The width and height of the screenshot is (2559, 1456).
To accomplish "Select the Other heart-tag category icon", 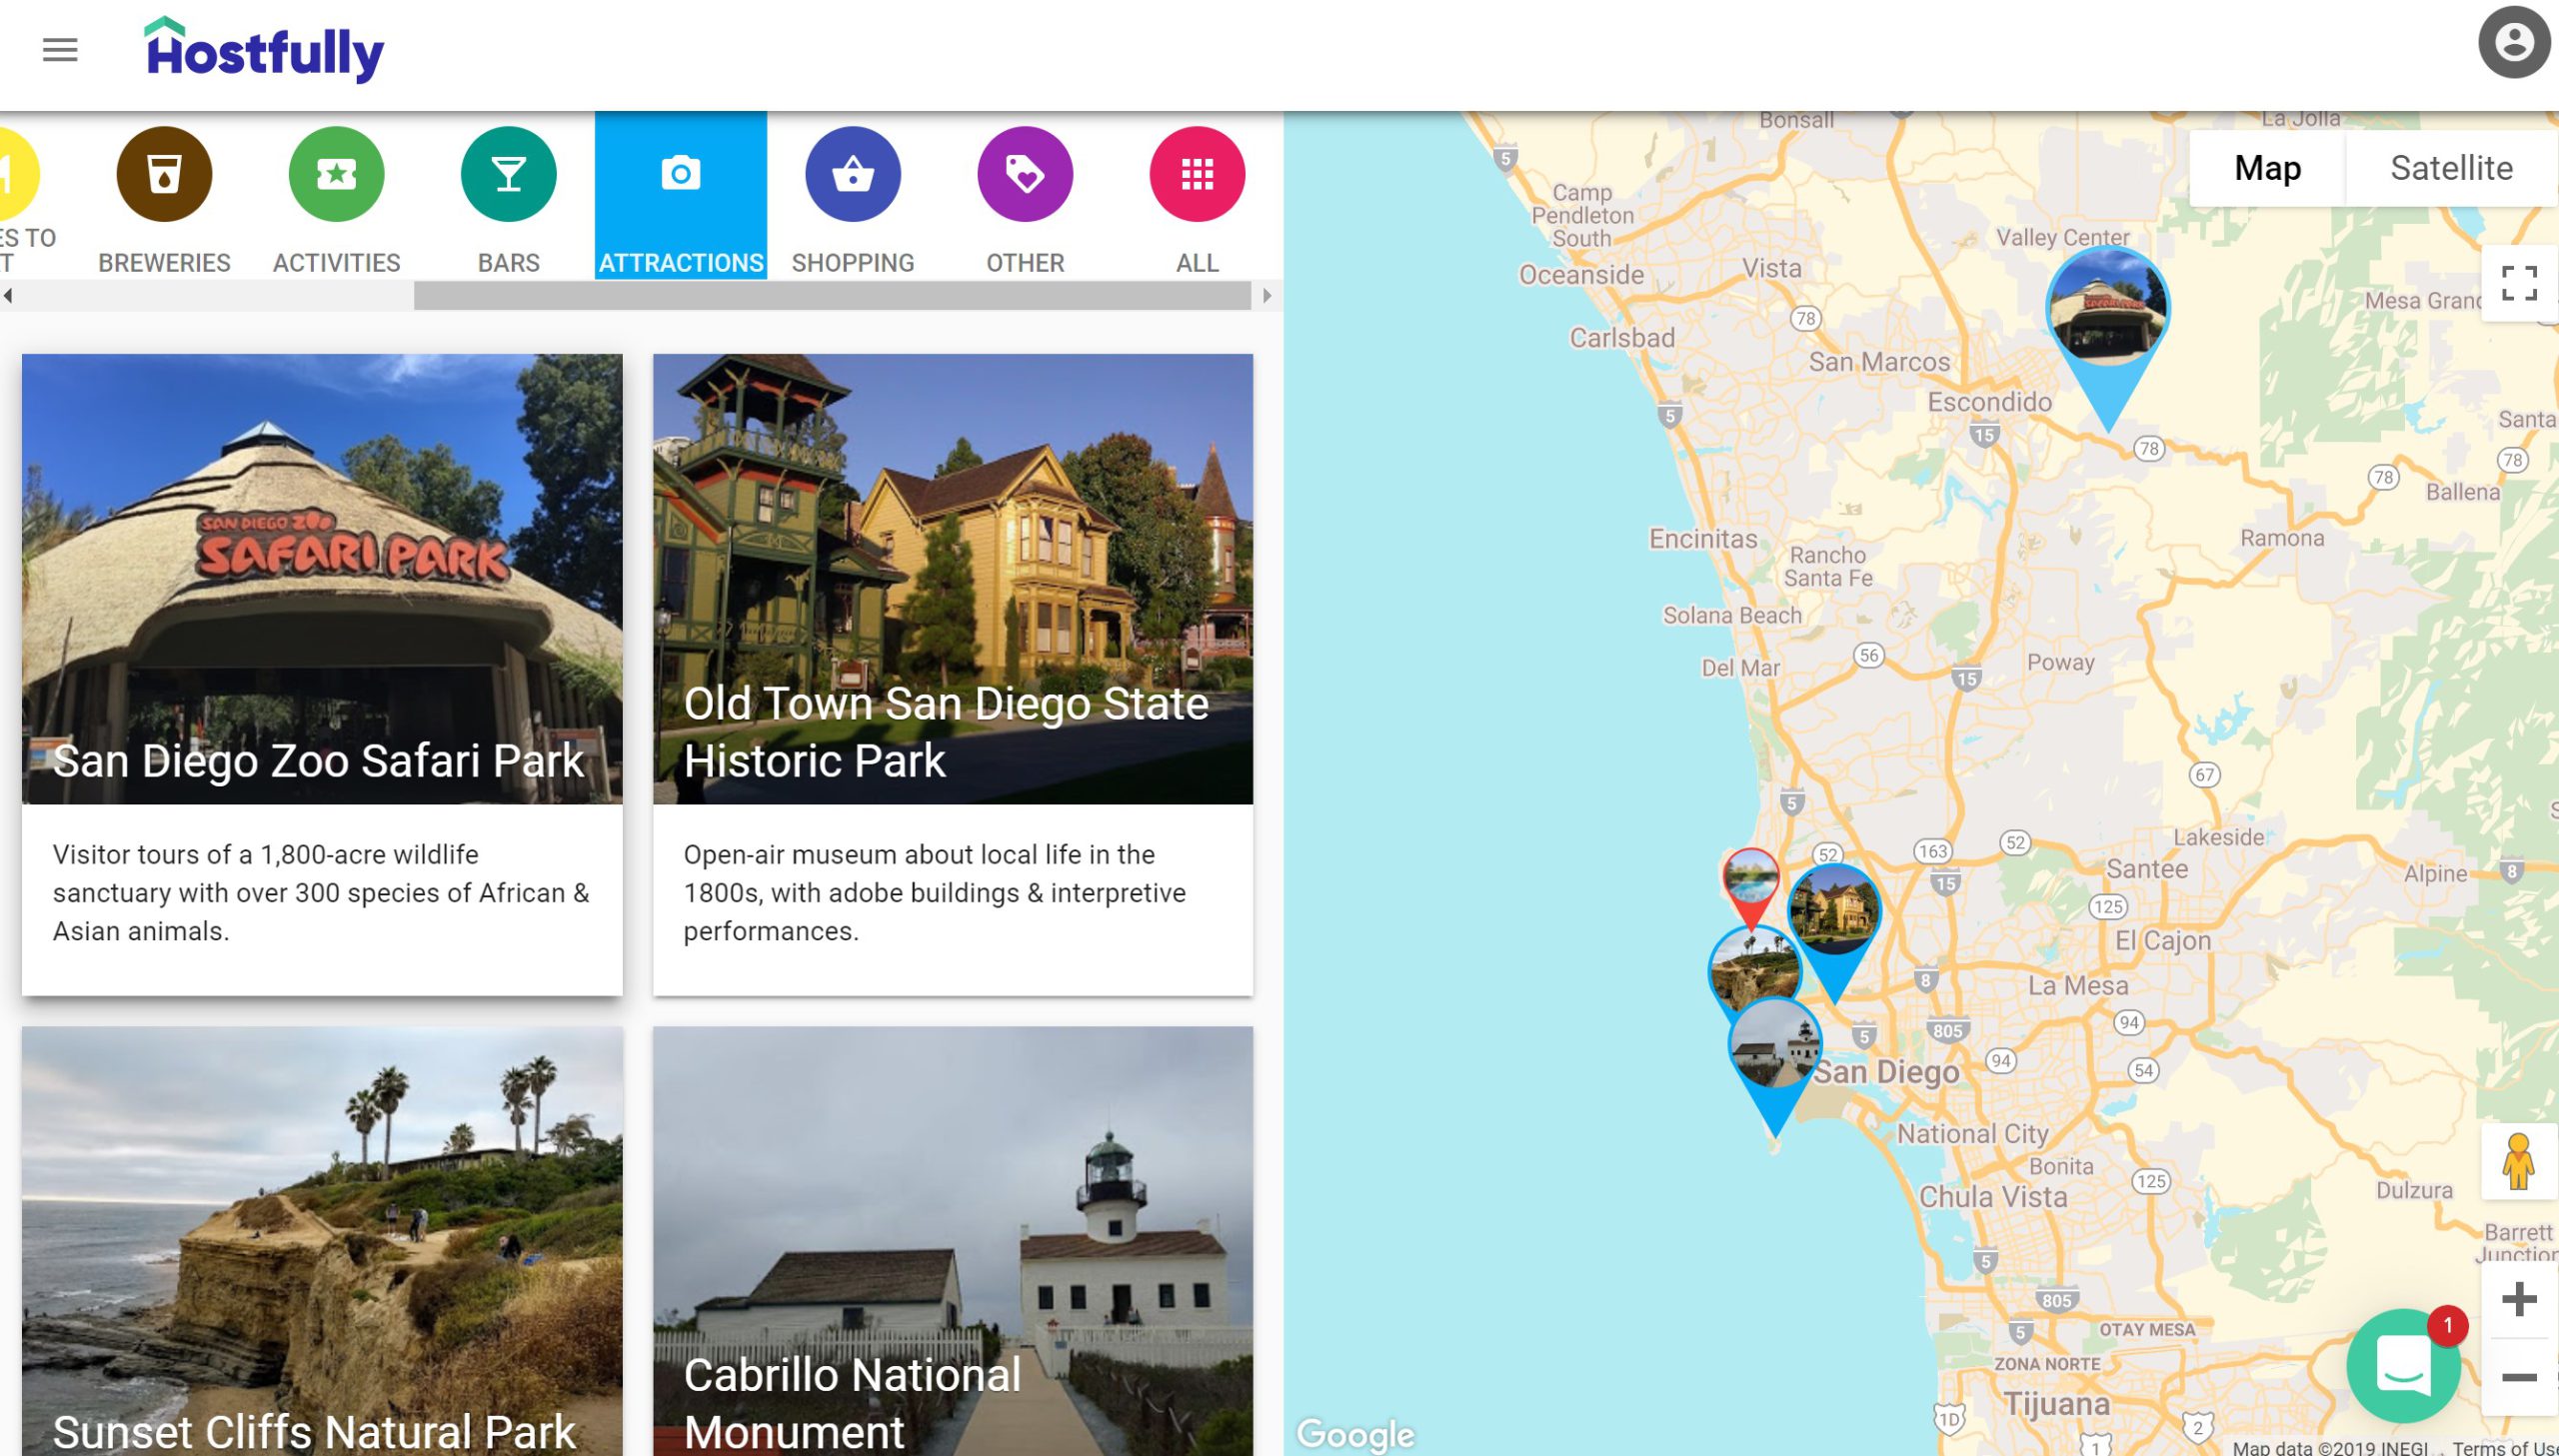I will point(1024,175).
